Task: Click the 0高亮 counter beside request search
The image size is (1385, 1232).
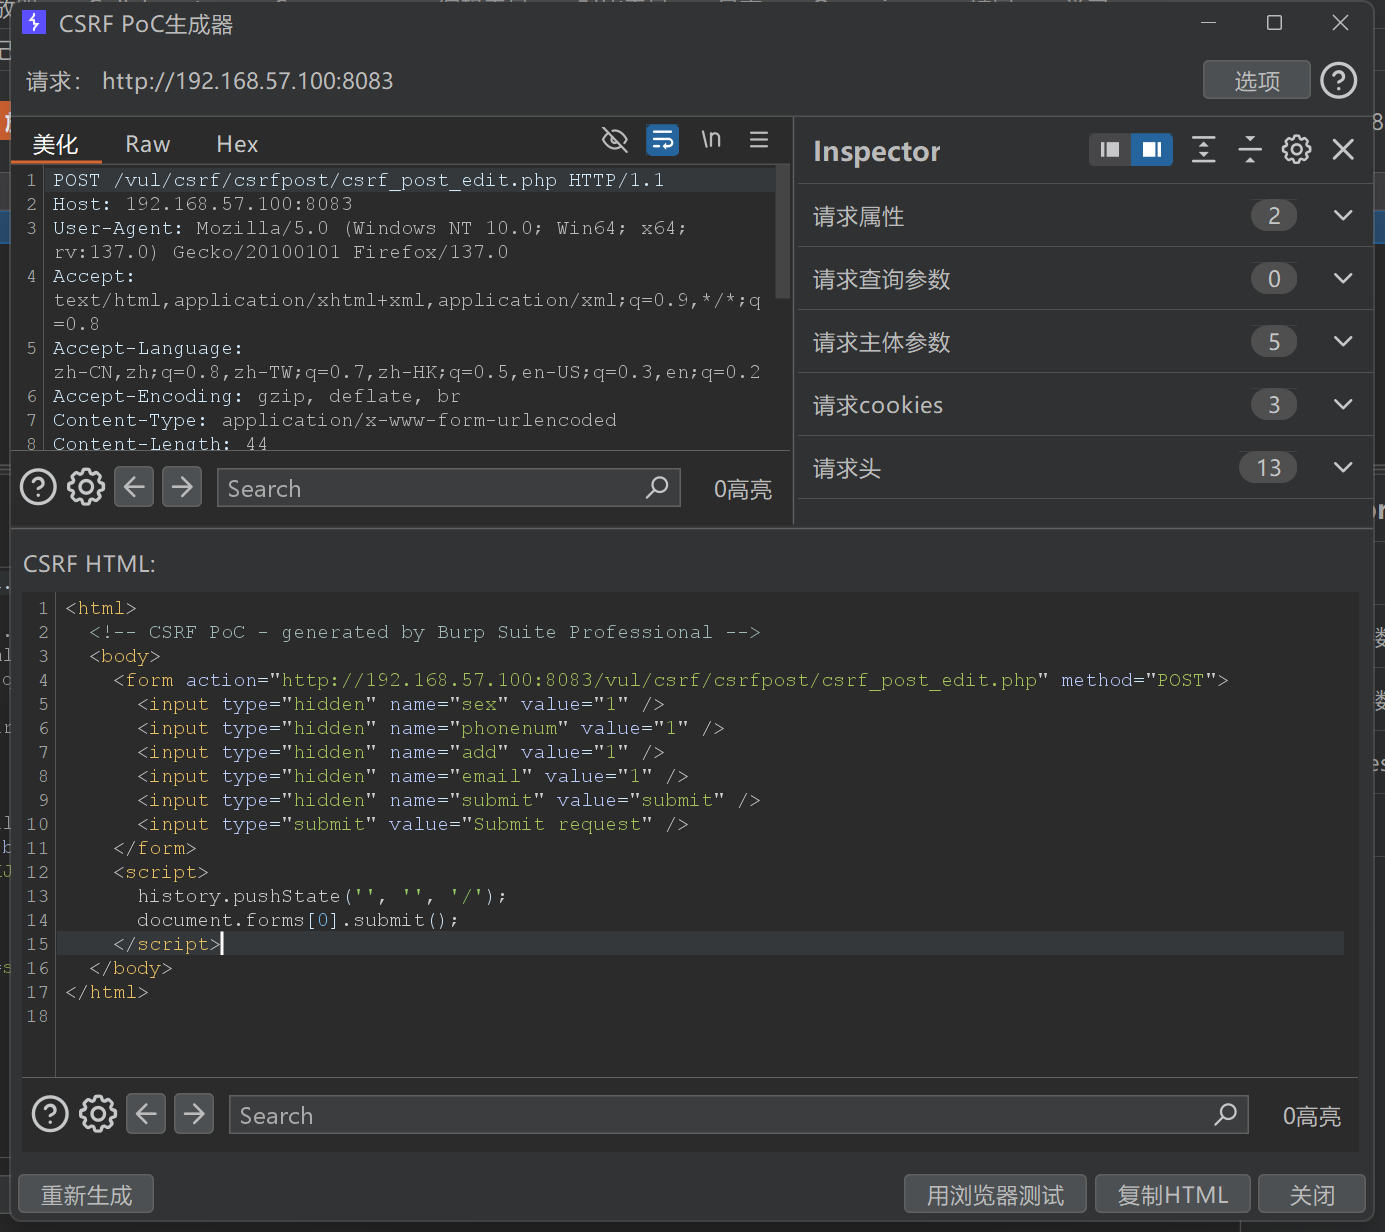Action: click(x=743, y=489)
